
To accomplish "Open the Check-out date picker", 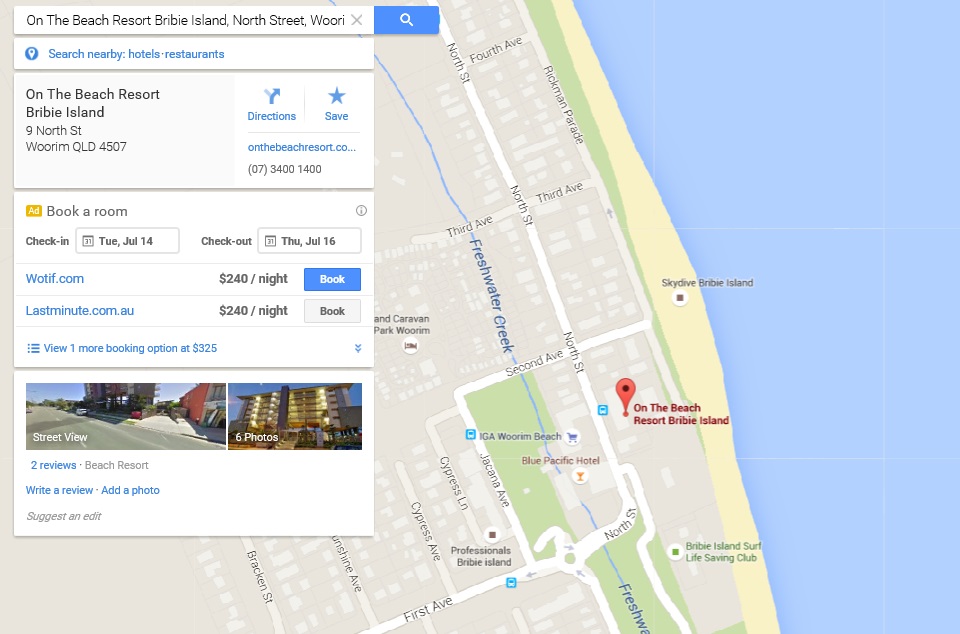I will pos(309,241).
